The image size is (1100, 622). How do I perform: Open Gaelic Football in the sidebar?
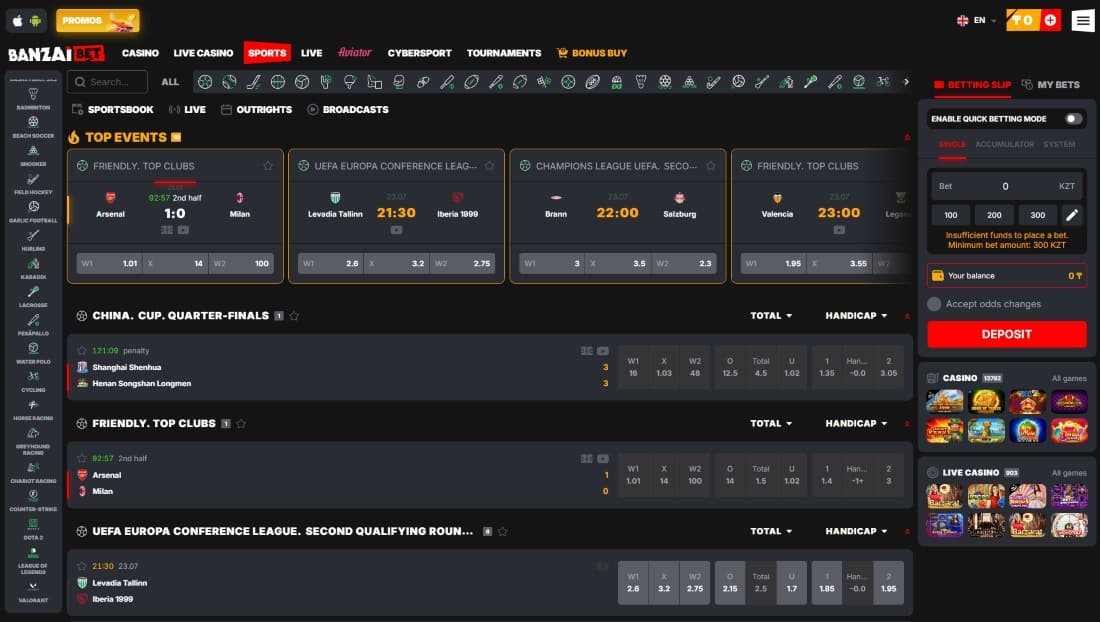(x=33, y=212)
